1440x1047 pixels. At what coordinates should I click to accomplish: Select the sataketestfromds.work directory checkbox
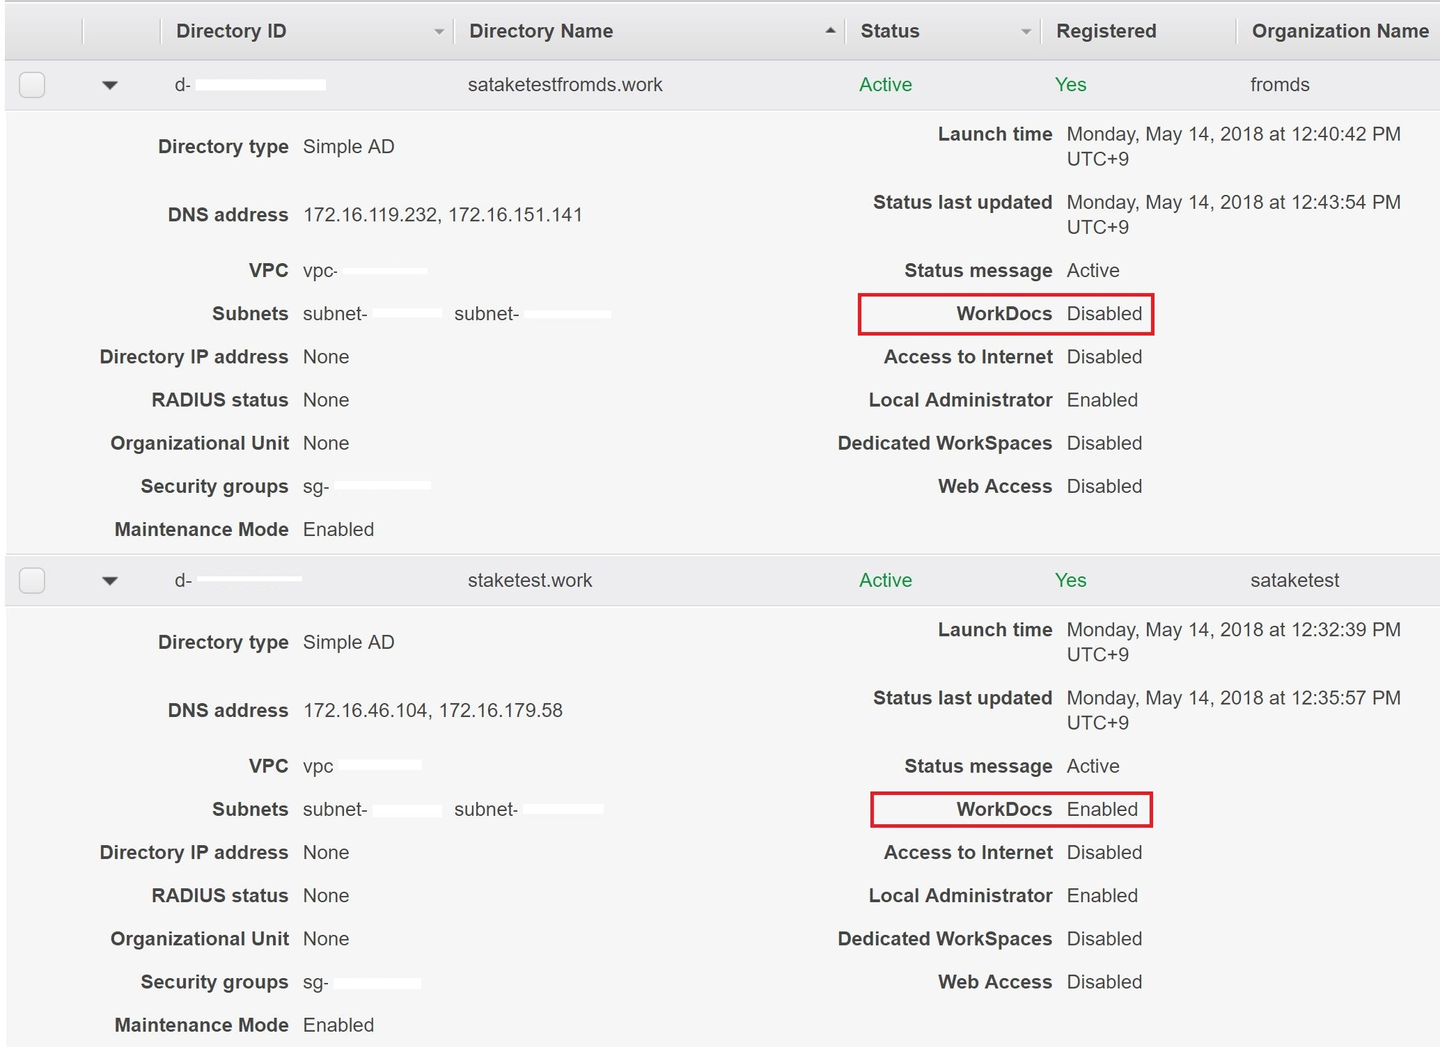pos(32,85)
